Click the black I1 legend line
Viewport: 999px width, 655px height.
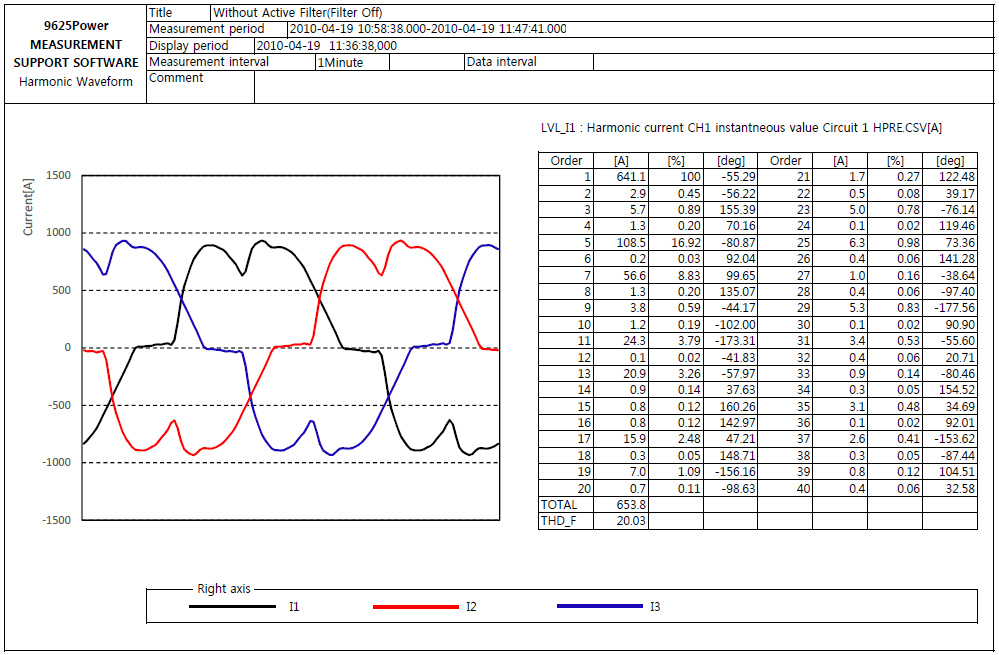pos(232,606)
